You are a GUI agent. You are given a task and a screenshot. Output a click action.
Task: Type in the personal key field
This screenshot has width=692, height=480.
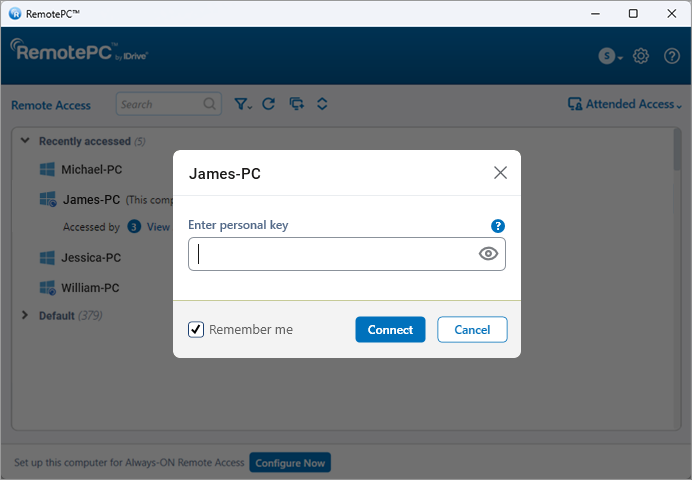pos(335,254)
